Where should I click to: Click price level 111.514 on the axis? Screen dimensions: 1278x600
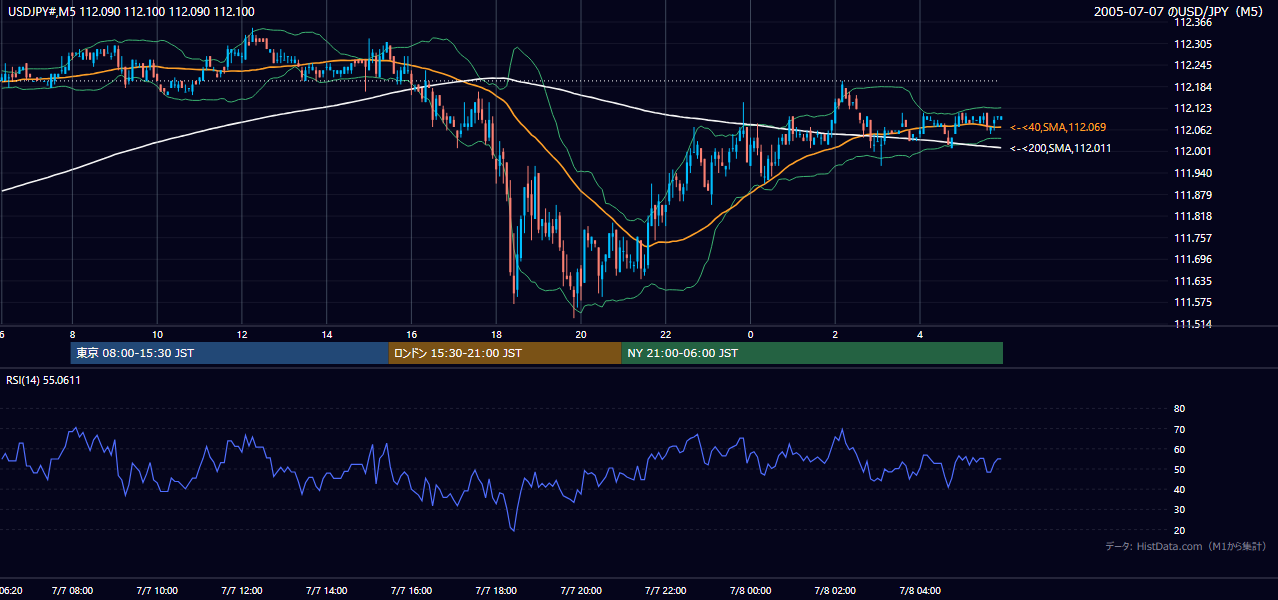1193,324
